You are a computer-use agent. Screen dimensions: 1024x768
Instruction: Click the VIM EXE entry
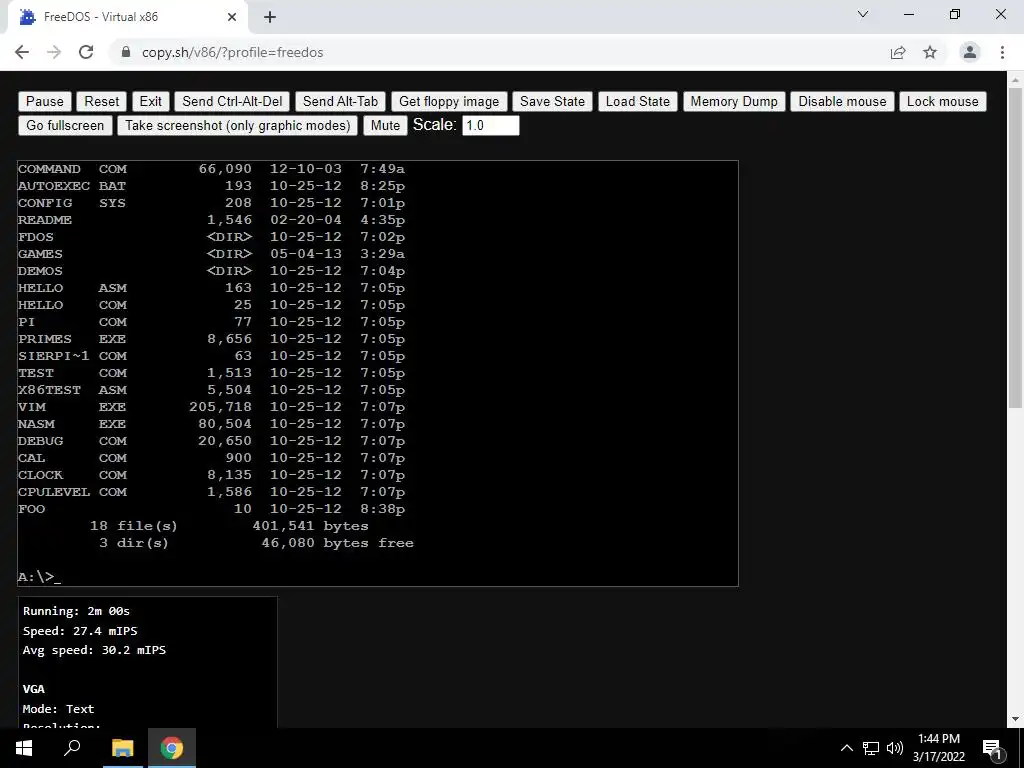click(x=211, y=407)
